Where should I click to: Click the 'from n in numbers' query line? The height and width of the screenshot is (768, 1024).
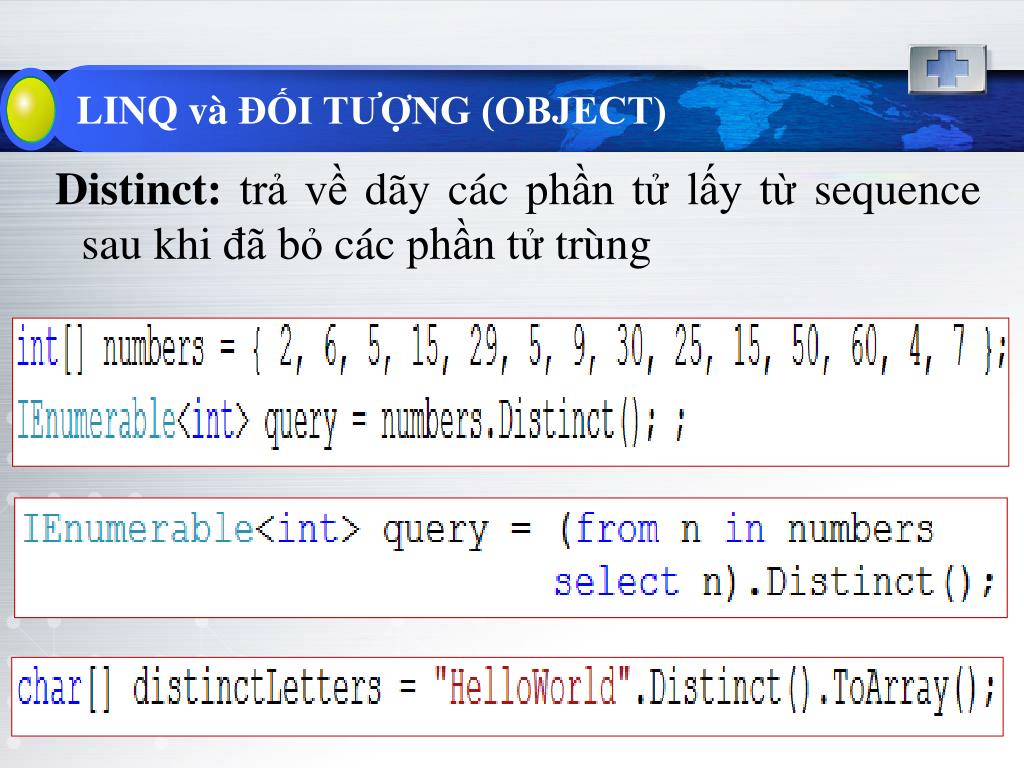point(479,530)
